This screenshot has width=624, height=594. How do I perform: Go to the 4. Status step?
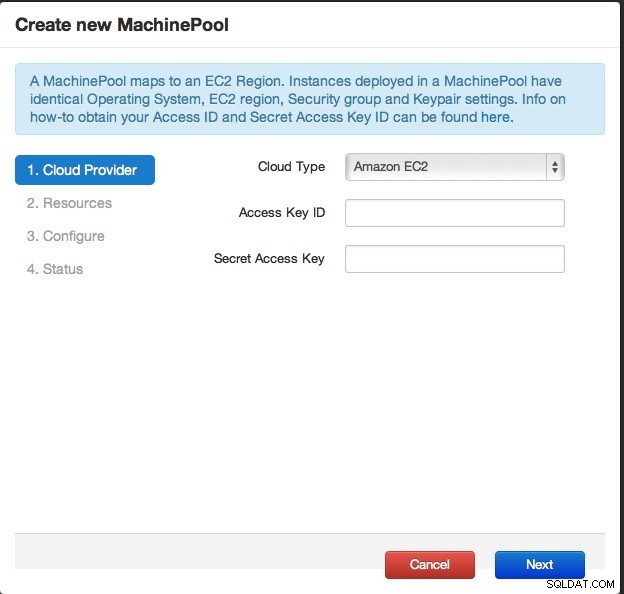[x=55, y=269]
